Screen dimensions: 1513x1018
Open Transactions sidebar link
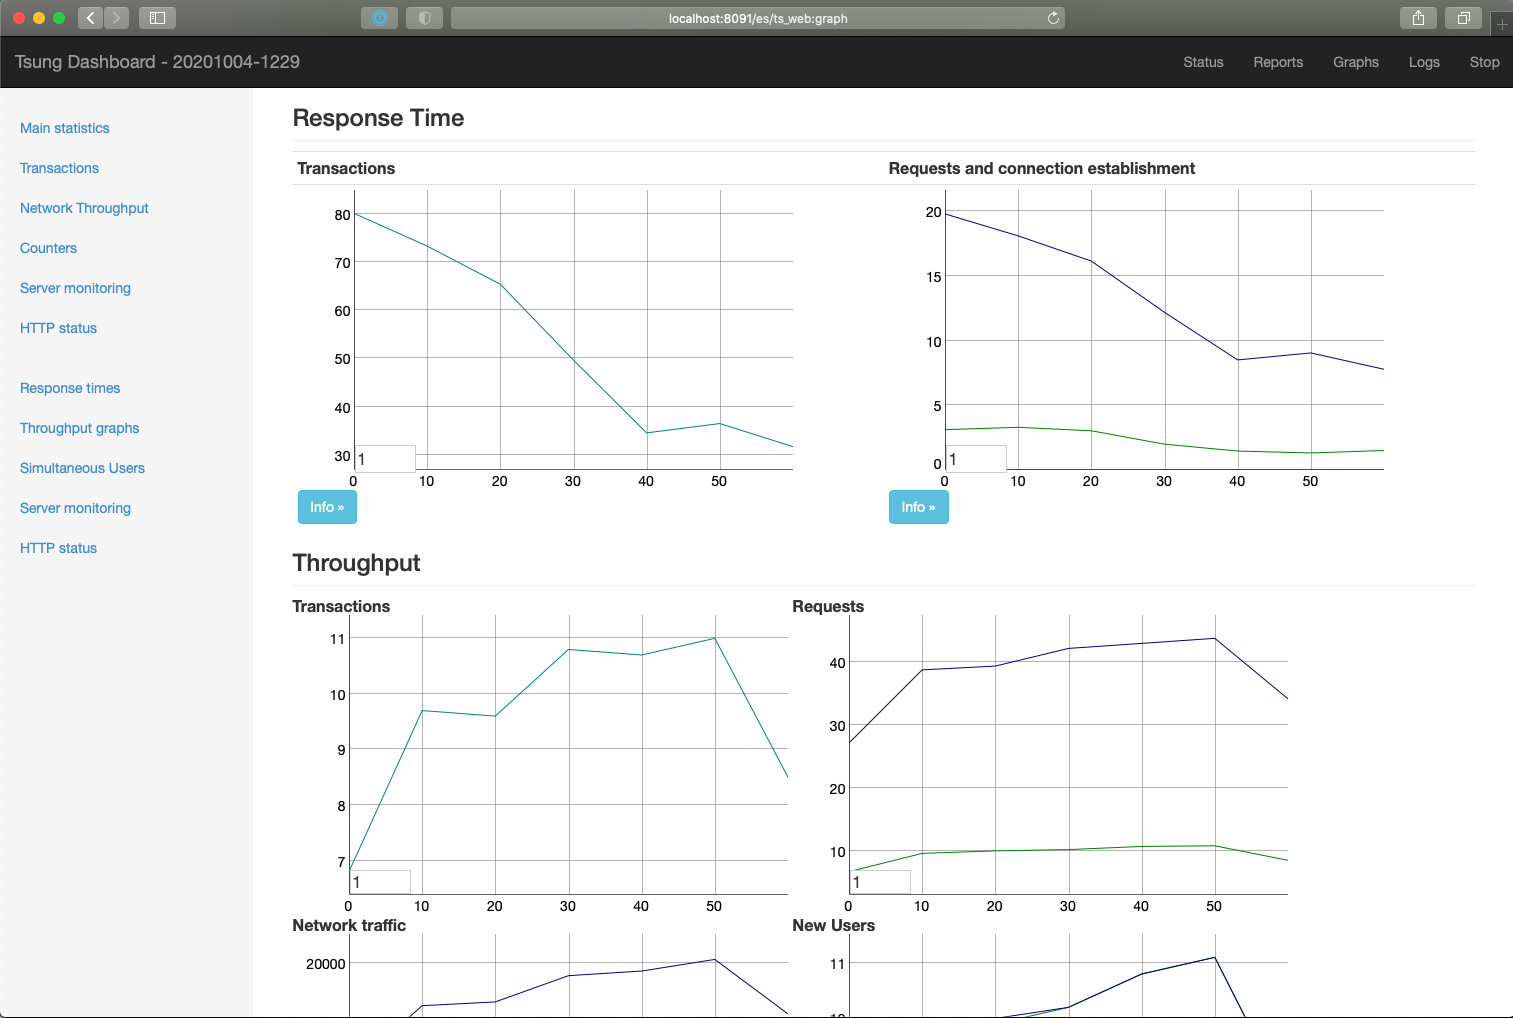(x=59, y=168)
